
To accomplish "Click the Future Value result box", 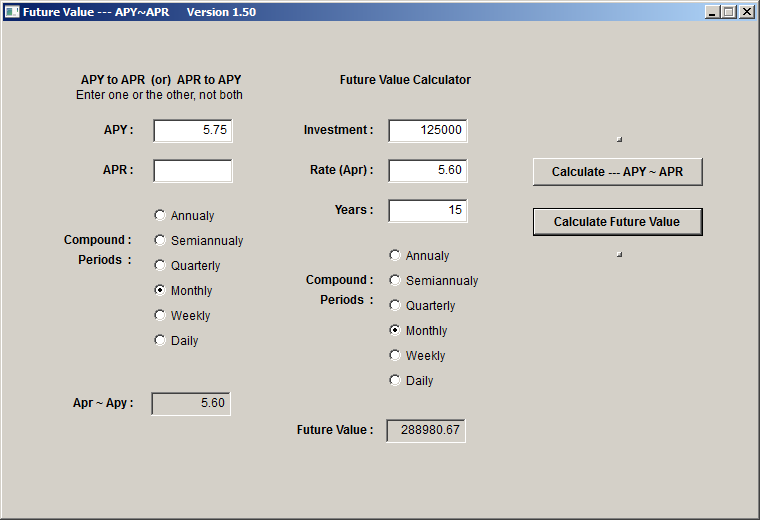I will (x=426, y=430).
